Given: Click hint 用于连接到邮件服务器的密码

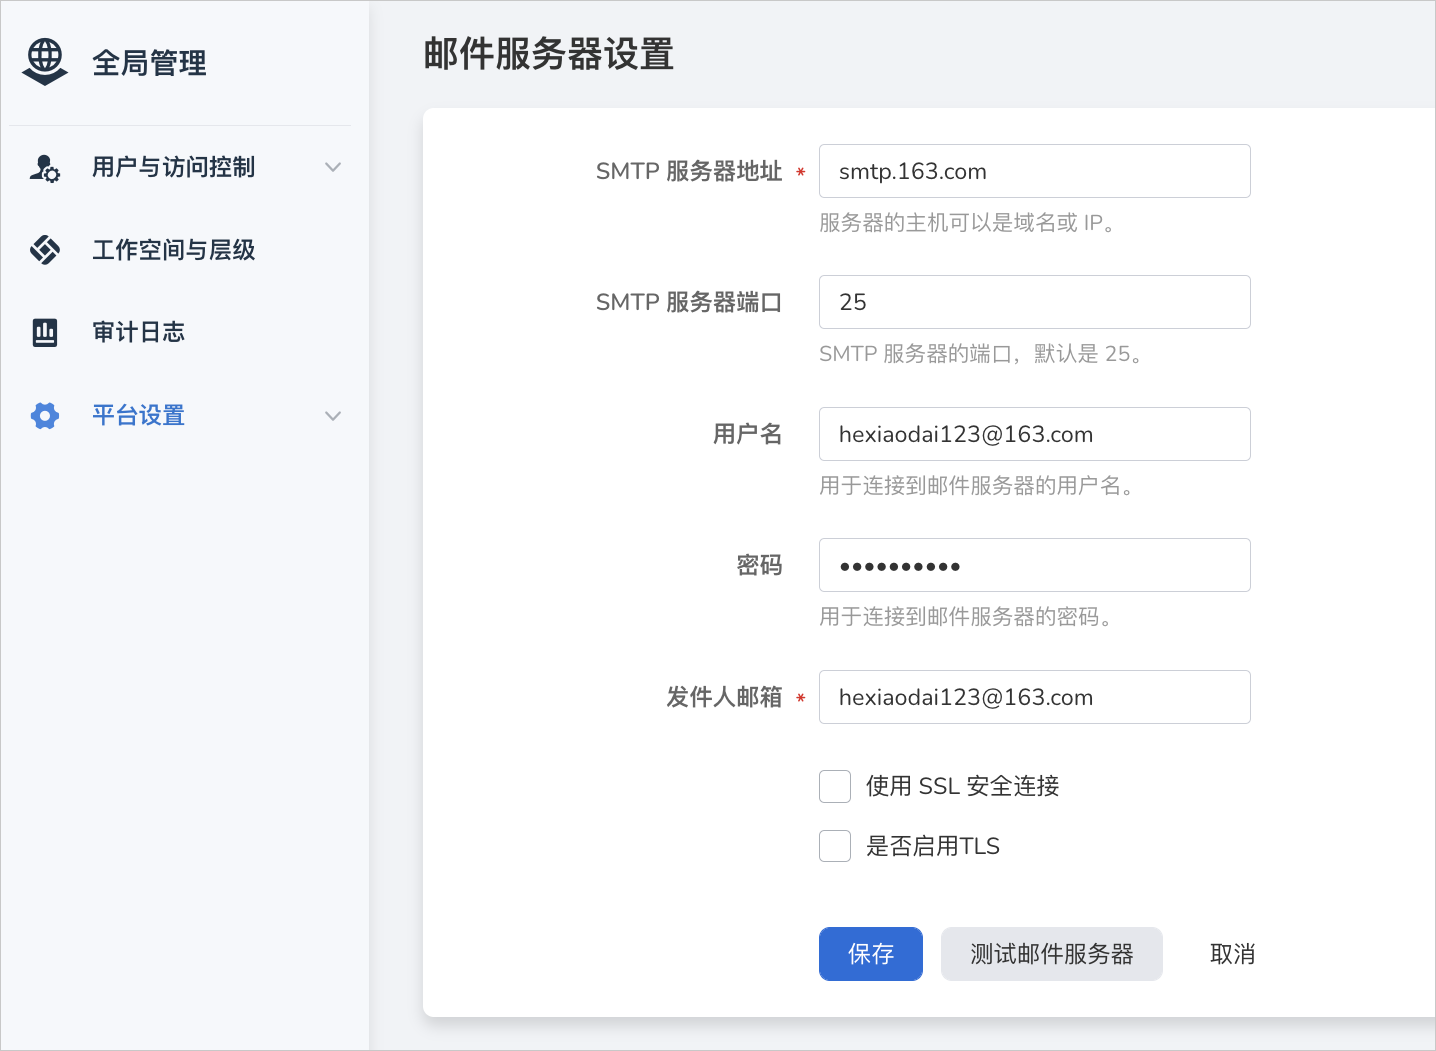Looking at the screenshot, I should tap(966, 617).
